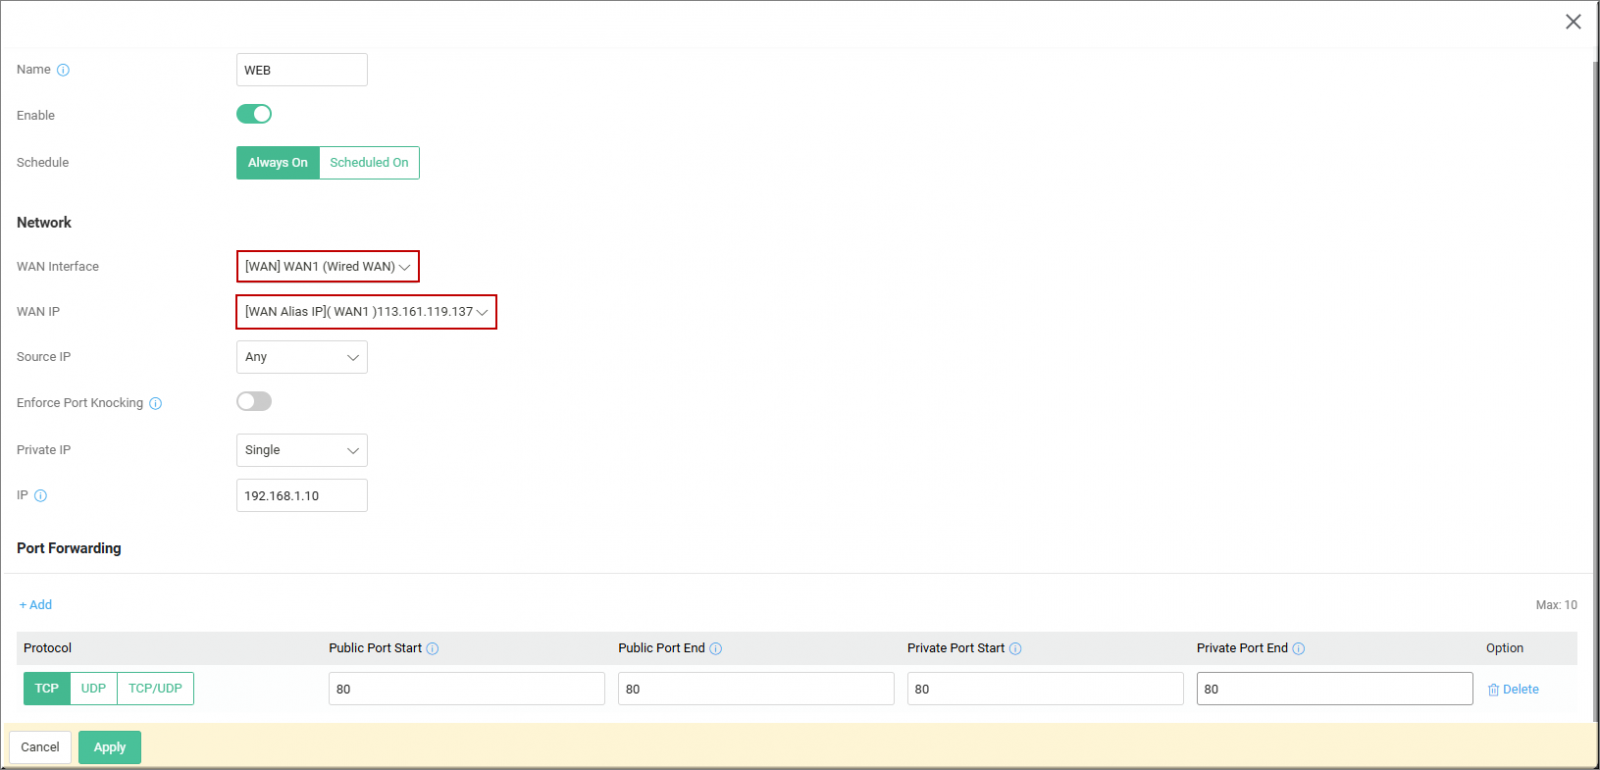Image resolution: width=1600 pixels, height=770 pixels.
Task: Open the Source IP dropdown
Action: pyautogui.click(x=301, y=357)
